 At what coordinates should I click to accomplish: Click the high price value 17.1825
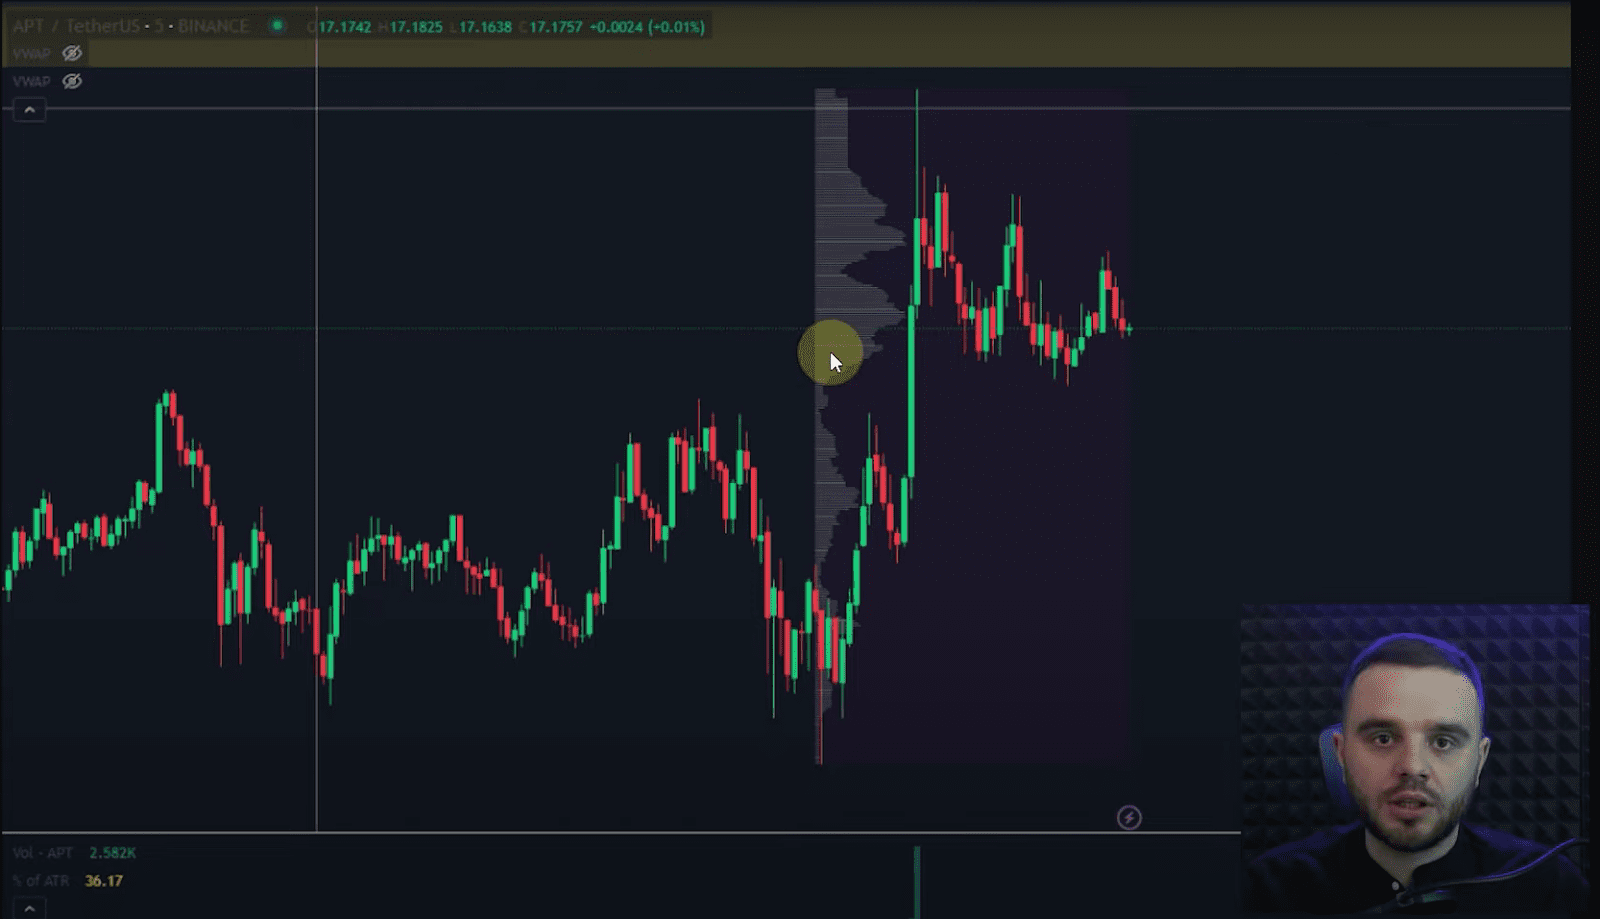(x=416, y=27)
